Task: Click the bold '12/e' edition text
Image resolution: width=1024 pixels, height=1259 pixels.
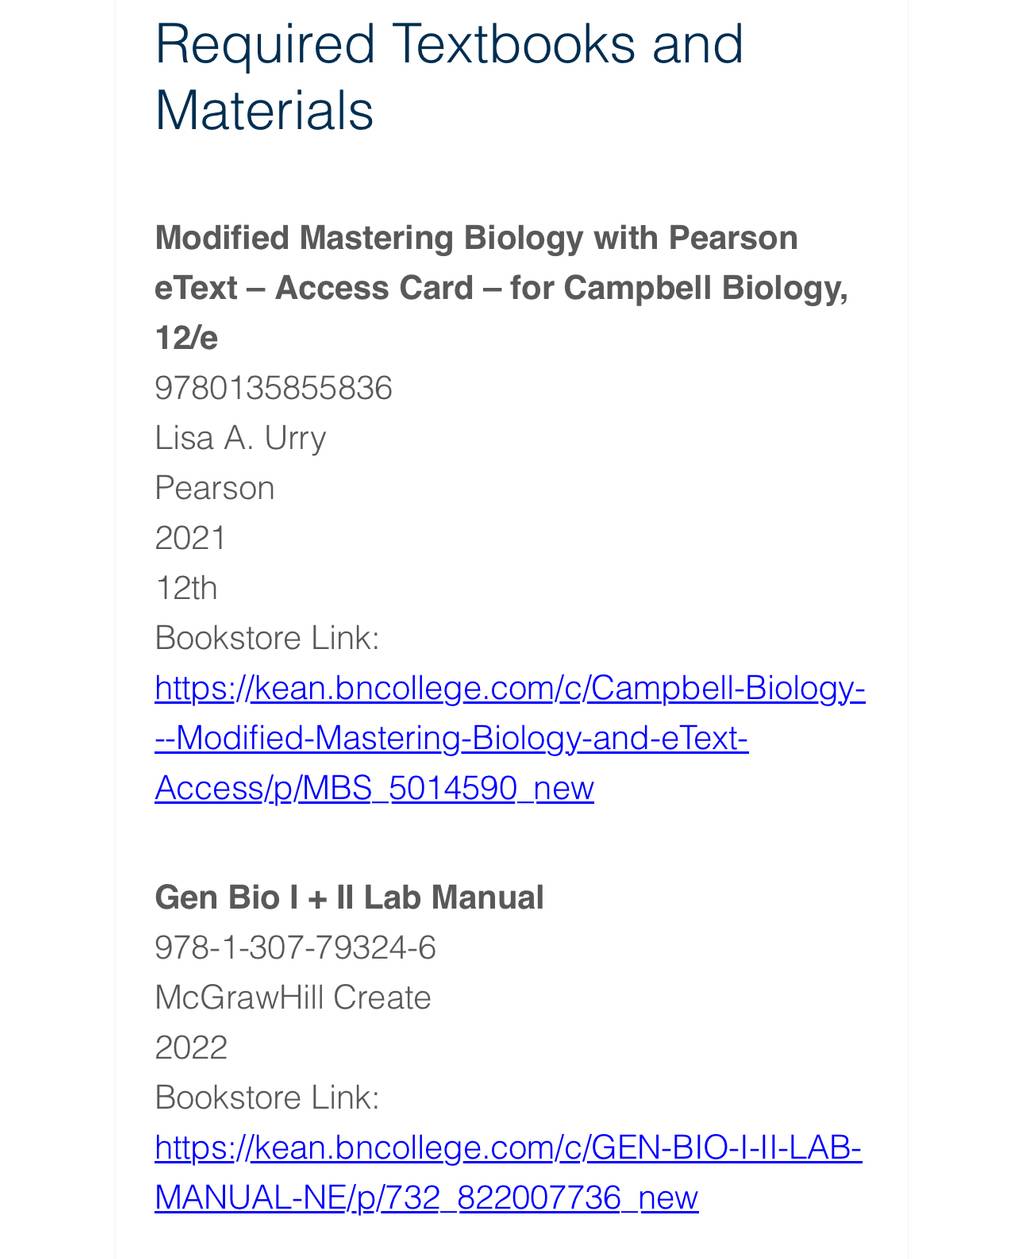Action: (186, 338)
